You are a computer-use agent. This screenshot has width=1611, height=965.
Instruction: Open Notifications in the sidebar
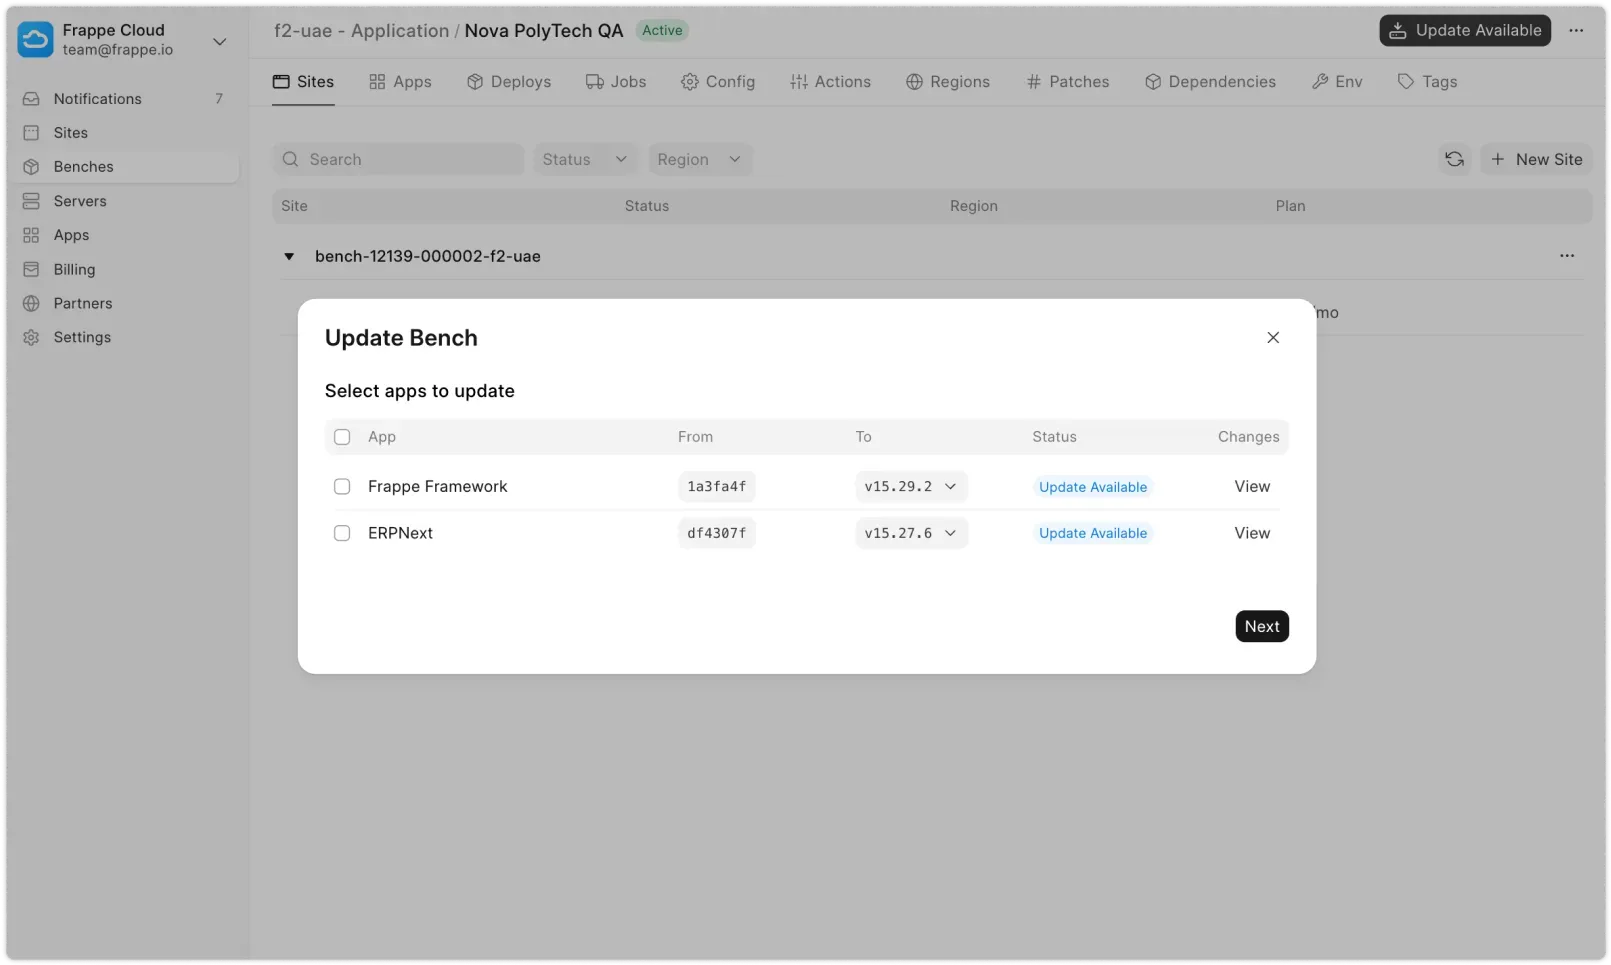point(97,98)
